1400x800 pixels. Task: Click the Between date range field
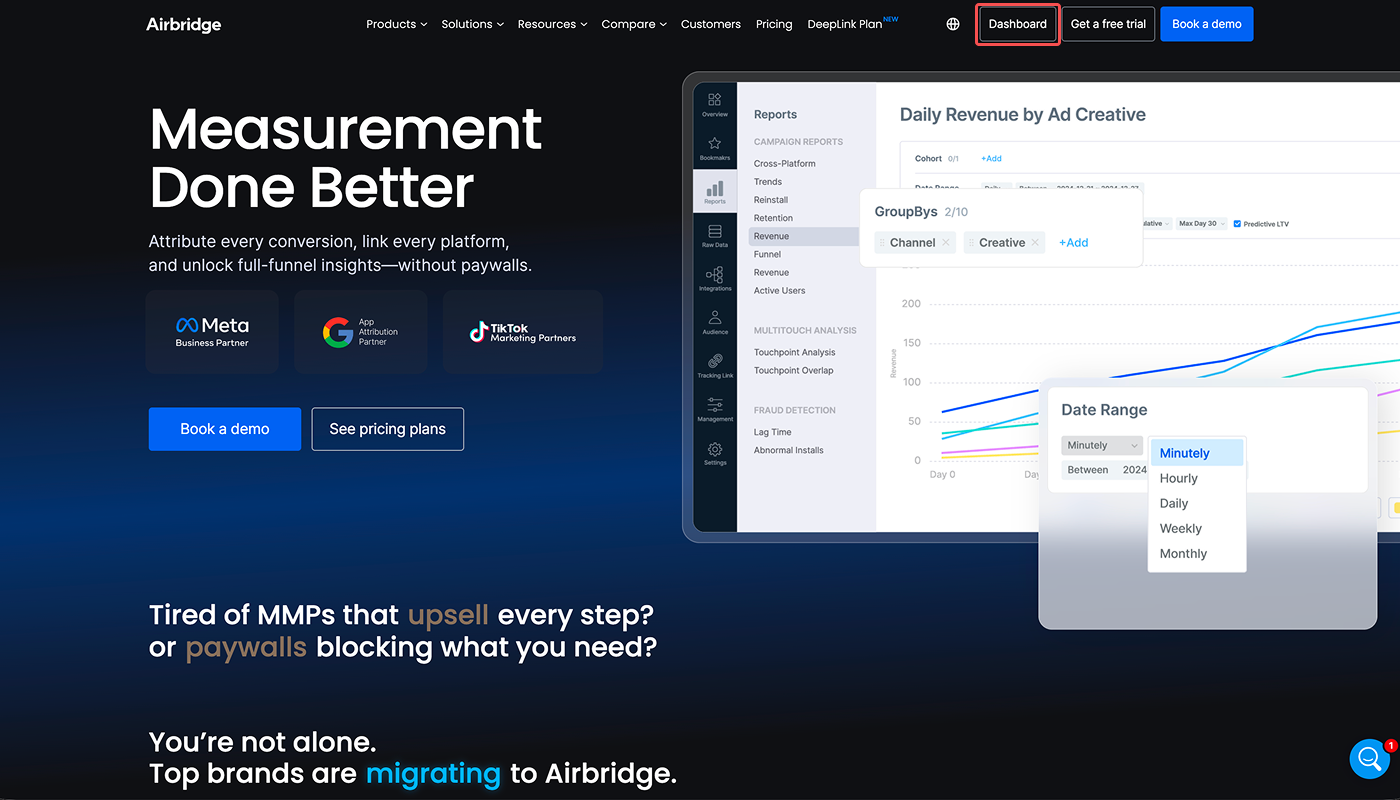click(x=1104, y=470)
